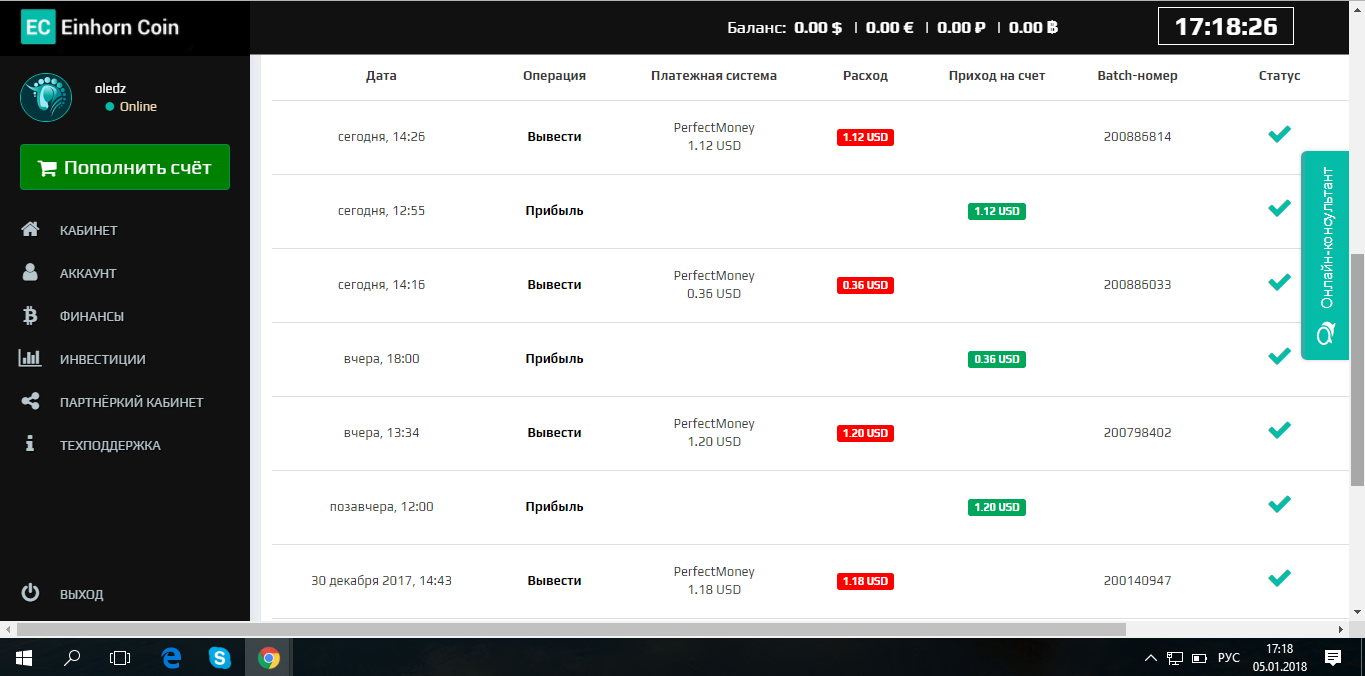Click the 17:18:26 site clock
Viewport: 1365px width, 676px height.
(1226, 27)
